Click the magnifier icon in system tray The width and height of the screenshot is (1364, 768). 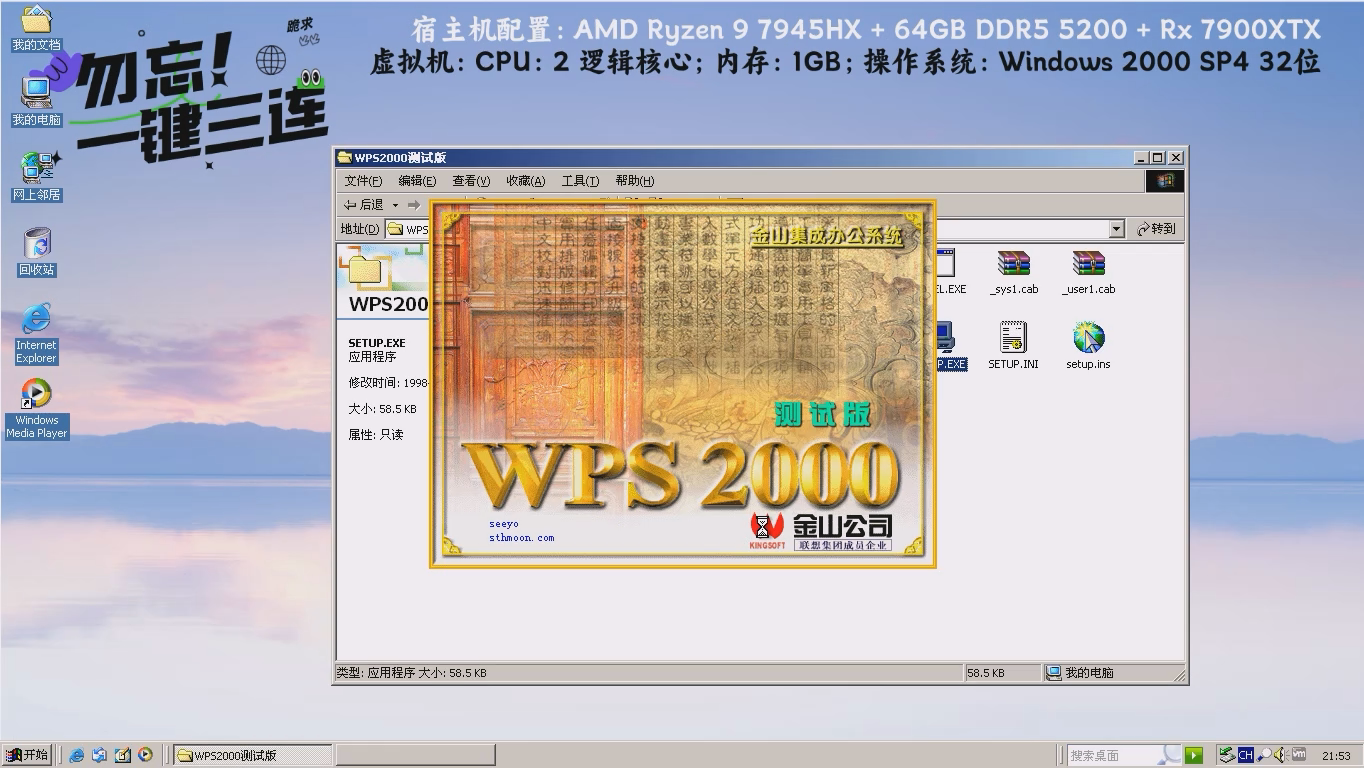pos(1264,755)
